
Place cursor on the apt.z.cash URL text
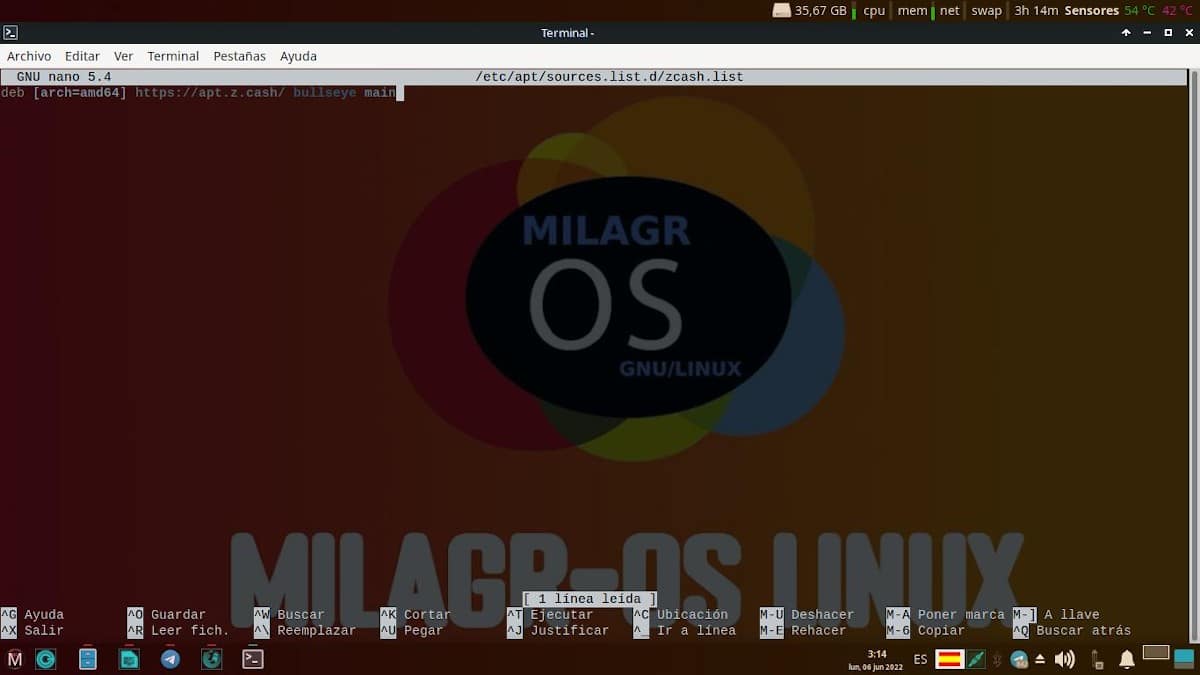coord(210,93)
